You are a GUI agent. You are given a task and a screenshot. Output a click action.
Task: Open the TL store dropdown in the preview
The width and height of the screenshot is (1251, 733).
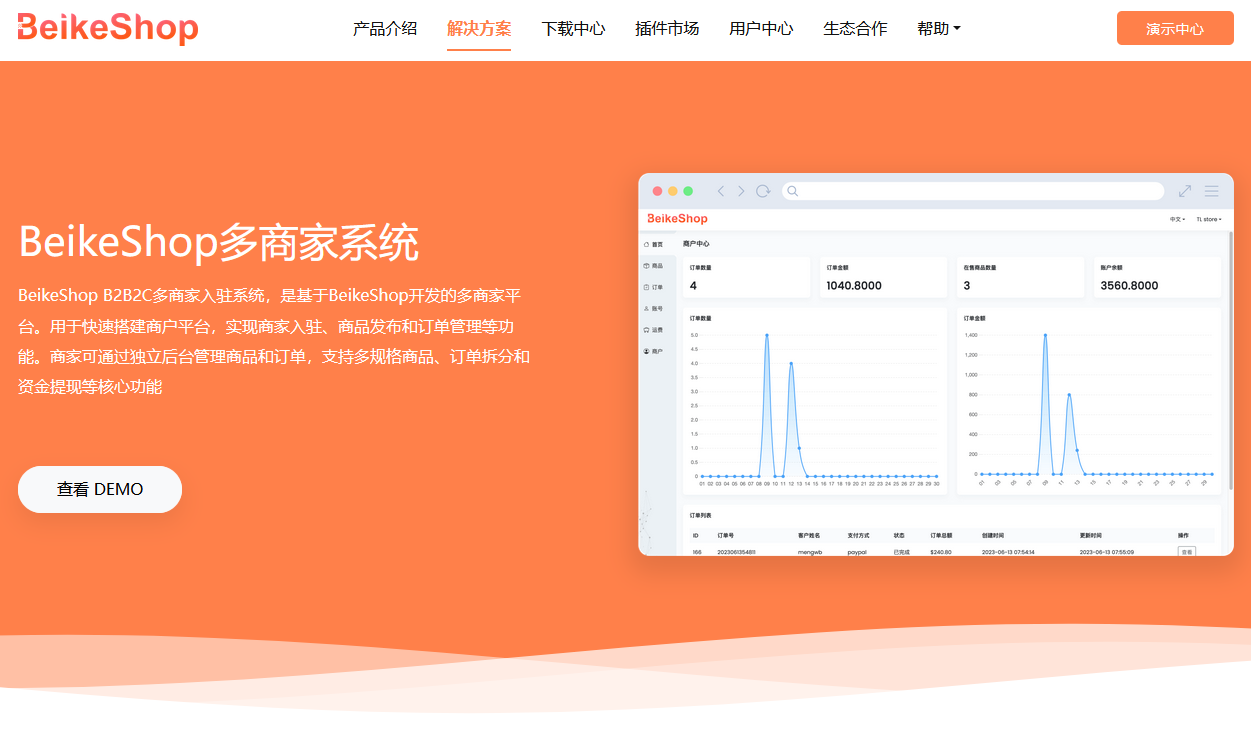pos(1209,219)
